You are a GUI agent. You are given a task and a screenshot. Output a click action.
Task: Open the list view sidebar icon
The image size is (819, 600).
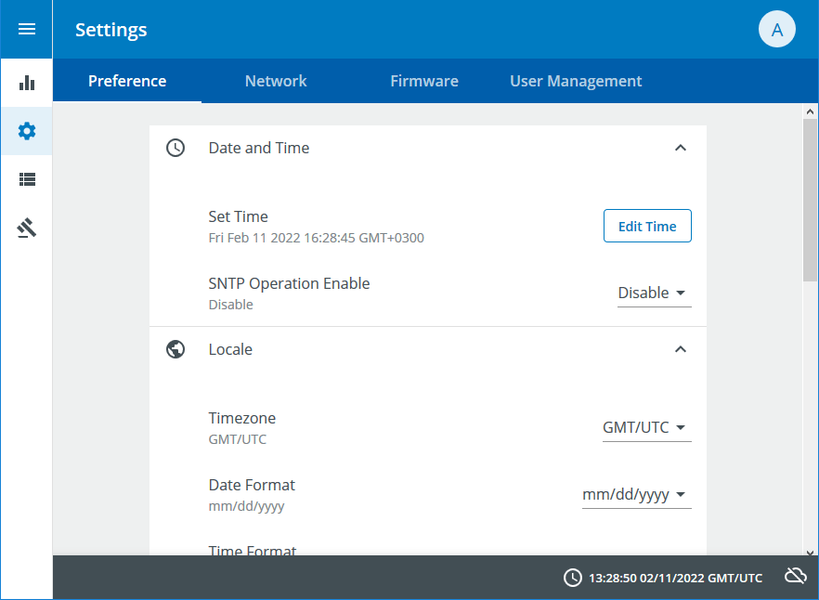(x=27, y=180)
